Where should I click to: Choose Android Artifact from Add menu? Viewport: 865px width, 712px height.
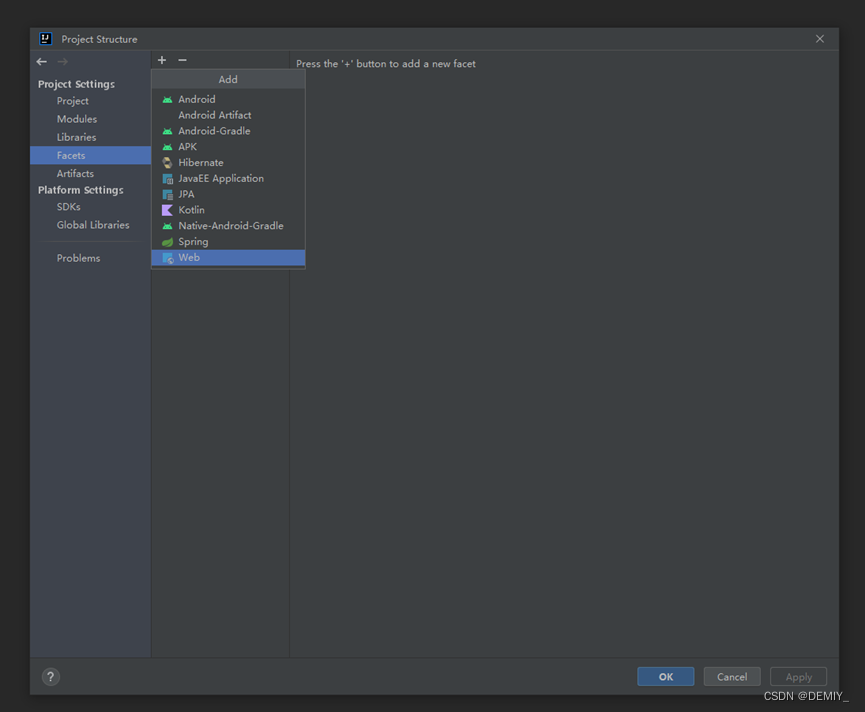point(228,115)
